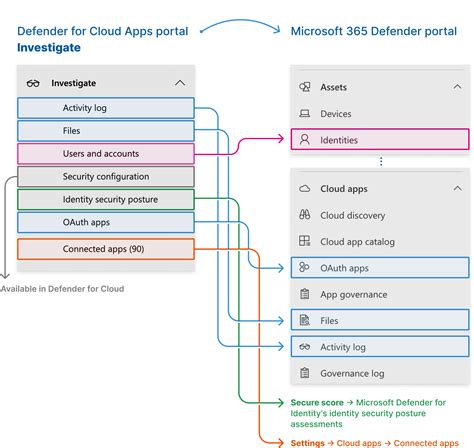Screen dimensions: 474x448
Task: Click the App governance clipboard icon
Action: 304,294
